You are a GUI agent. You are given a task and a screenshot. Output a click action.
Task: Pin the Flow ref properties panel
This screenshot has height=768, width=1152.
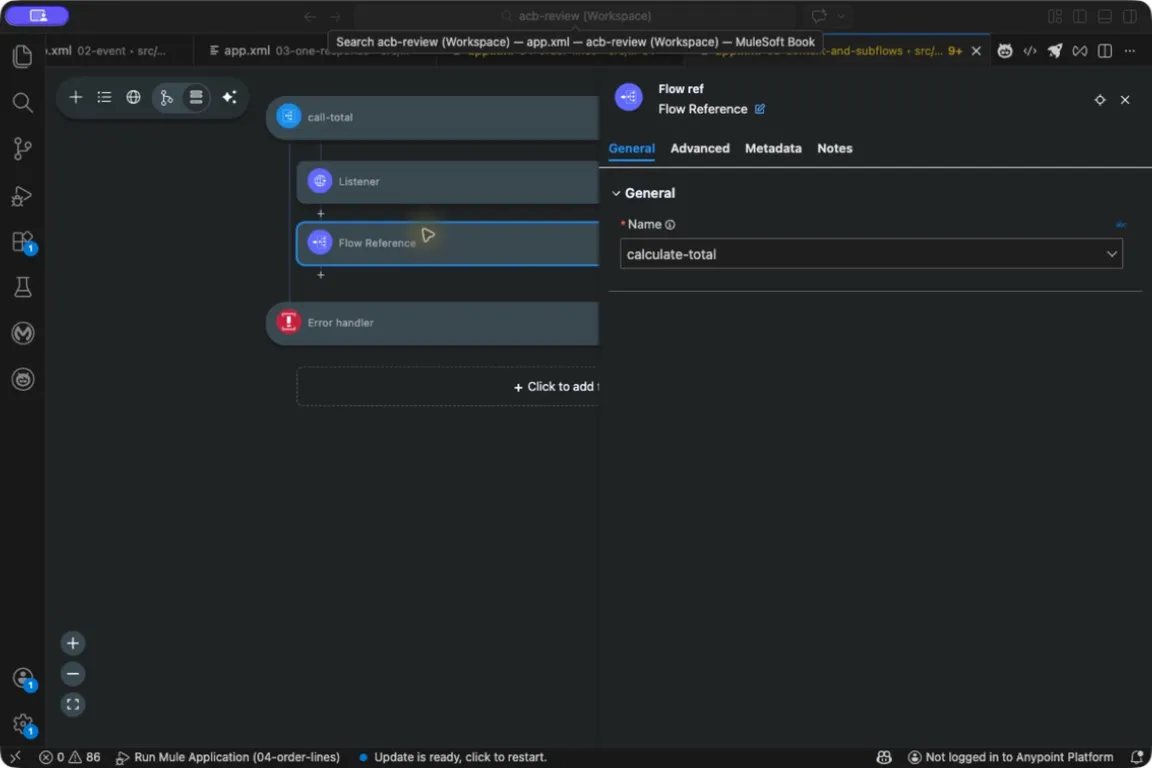pos(1100,100)
